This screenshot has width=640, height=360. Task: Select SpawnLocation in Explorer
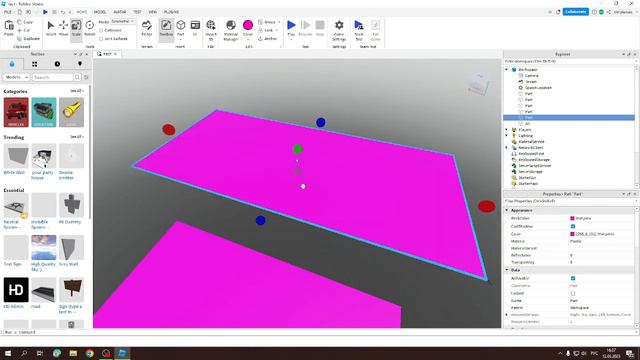click(538, 88)
